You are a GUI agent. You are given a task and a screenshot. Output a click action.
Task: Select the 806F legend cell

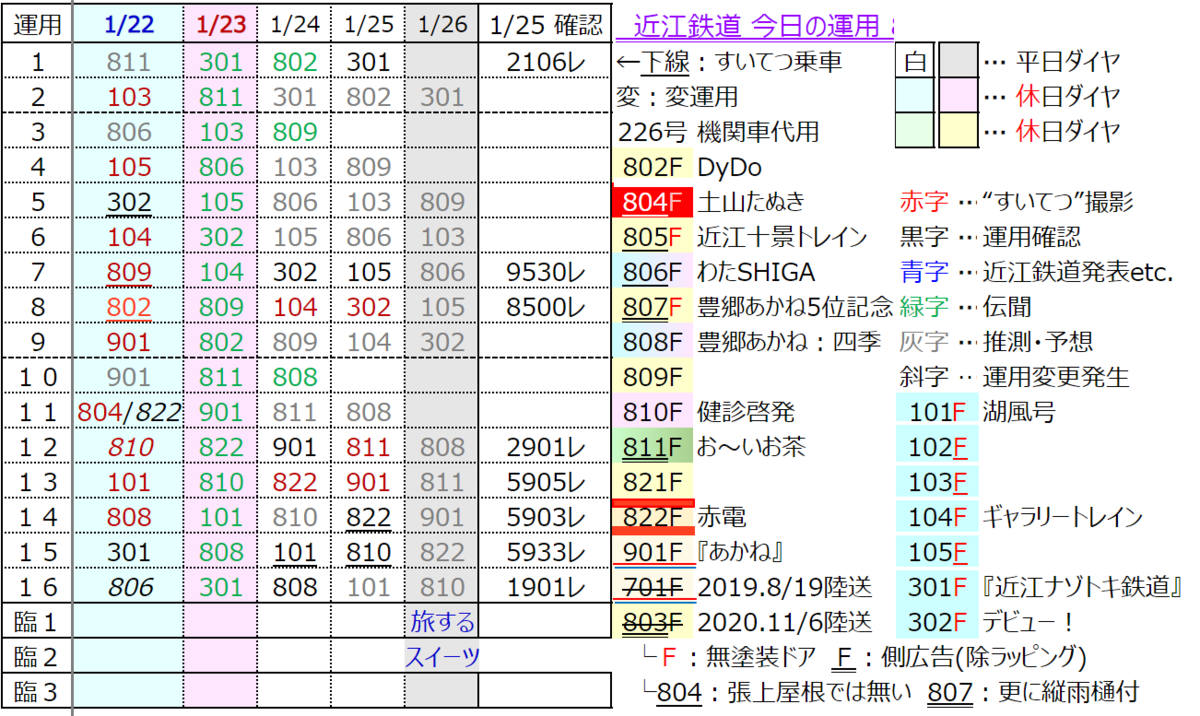652,272
